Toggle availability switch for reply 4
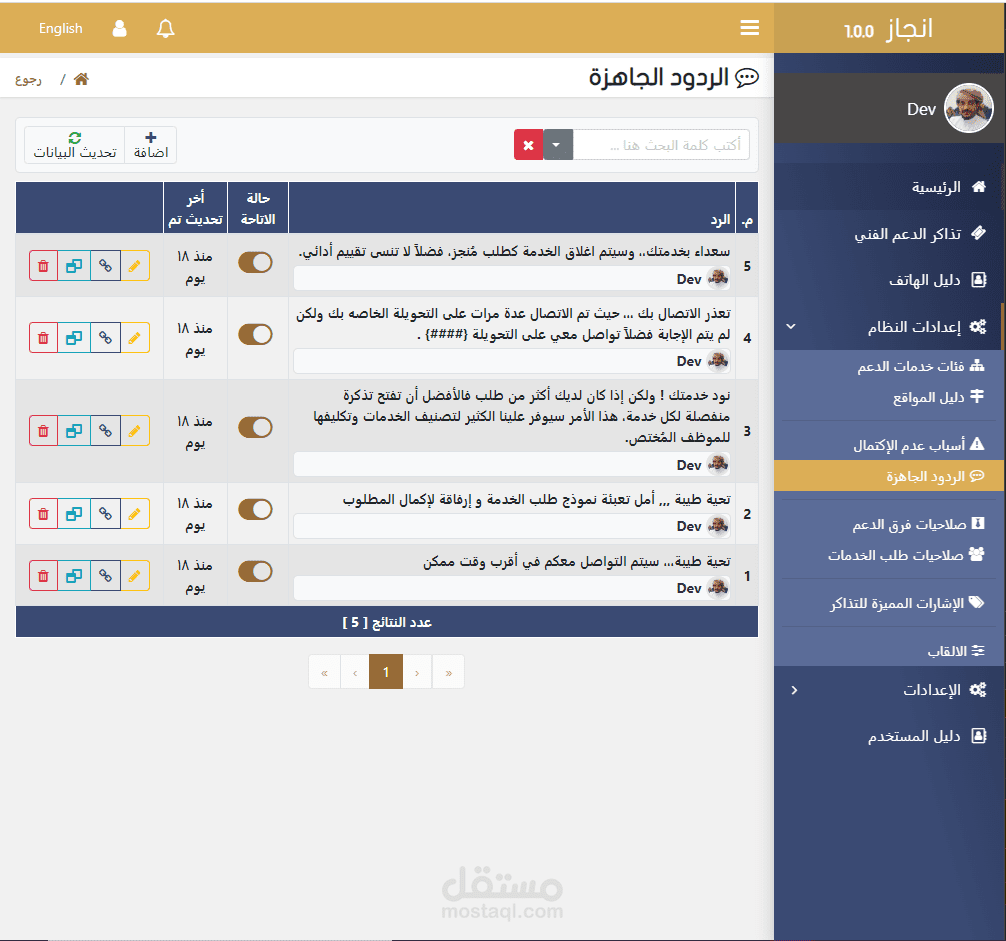1006x941 pixels. coord(255,334)
